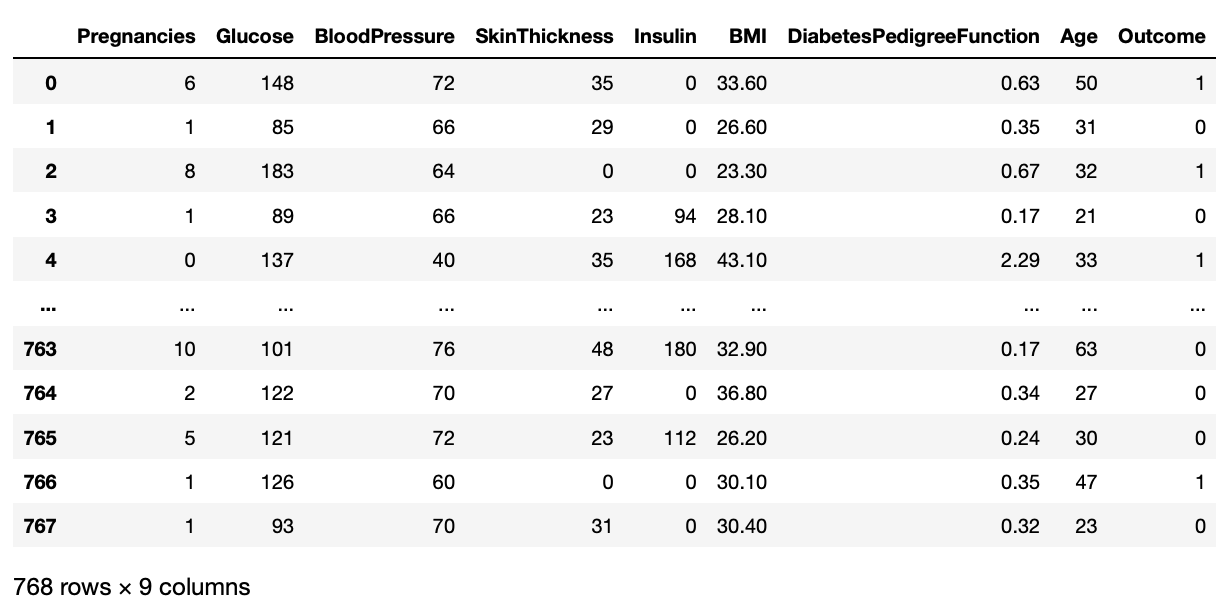
Task: Click the DiabetesPedigreeFunction column header
Action: point(913,37)
